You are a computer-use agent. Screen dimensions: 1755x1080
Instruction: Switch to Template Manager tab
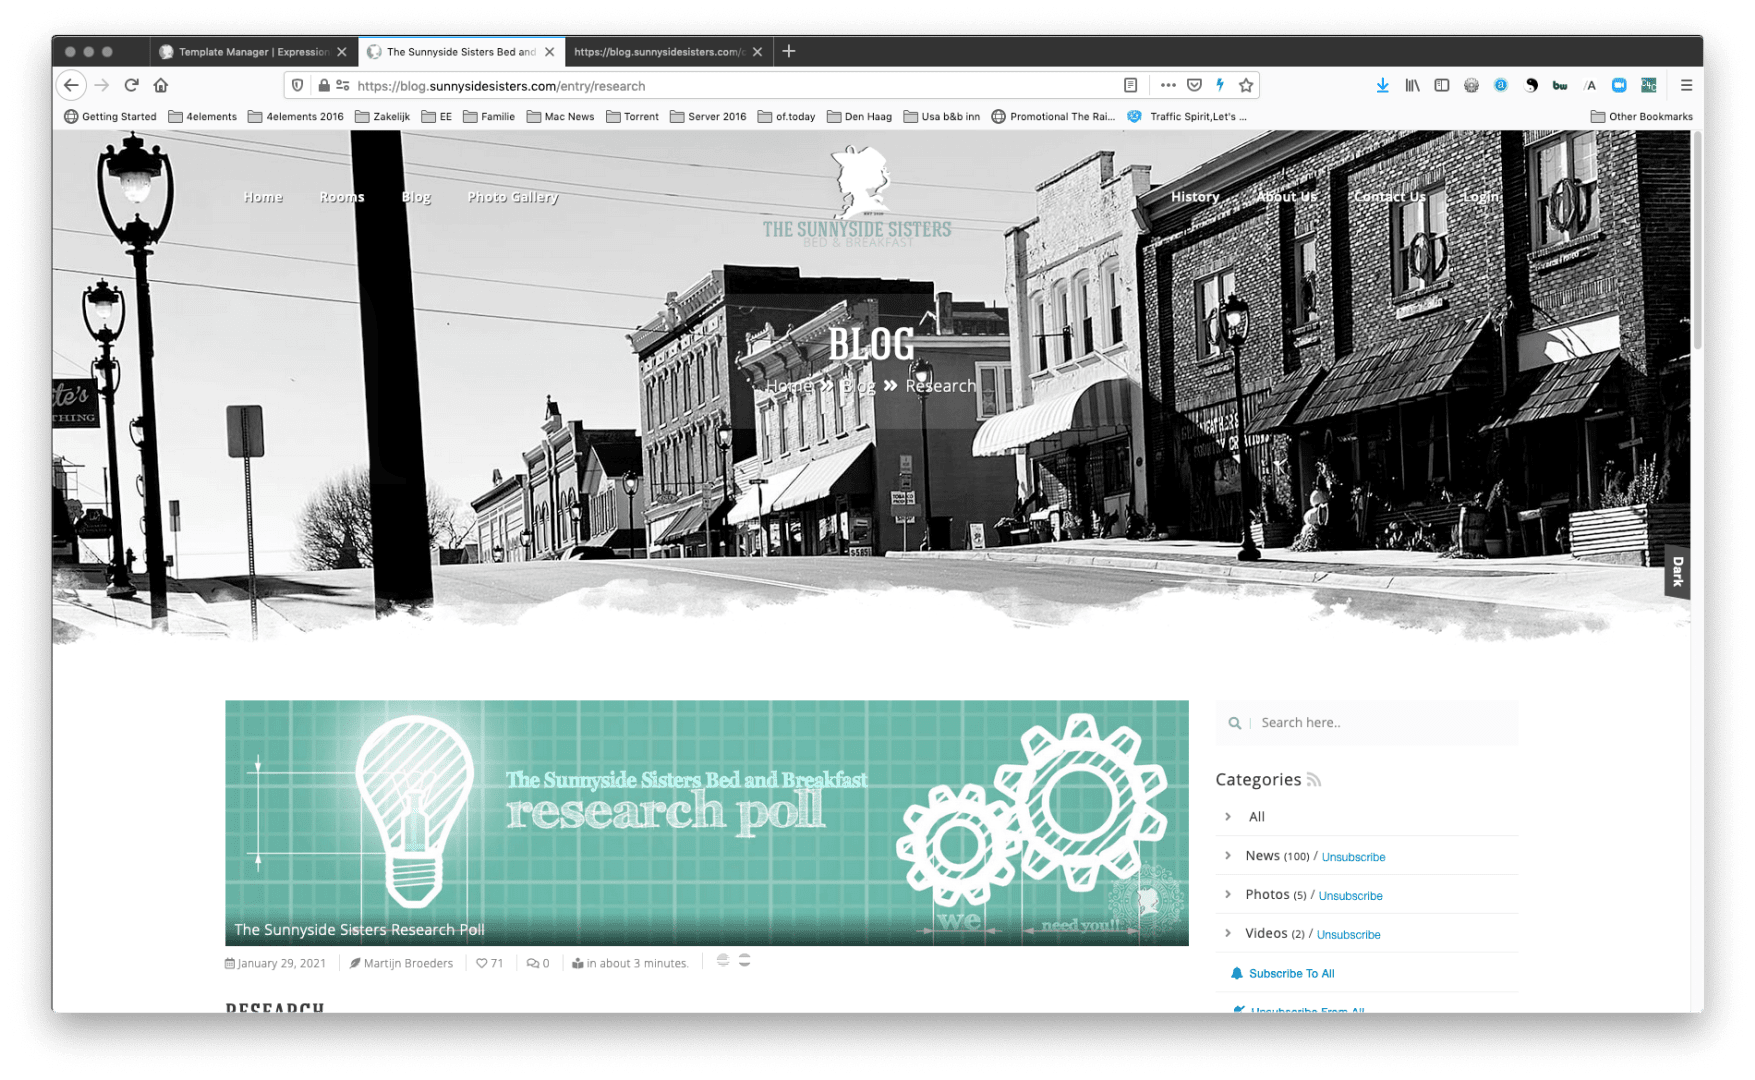[253, 52]
